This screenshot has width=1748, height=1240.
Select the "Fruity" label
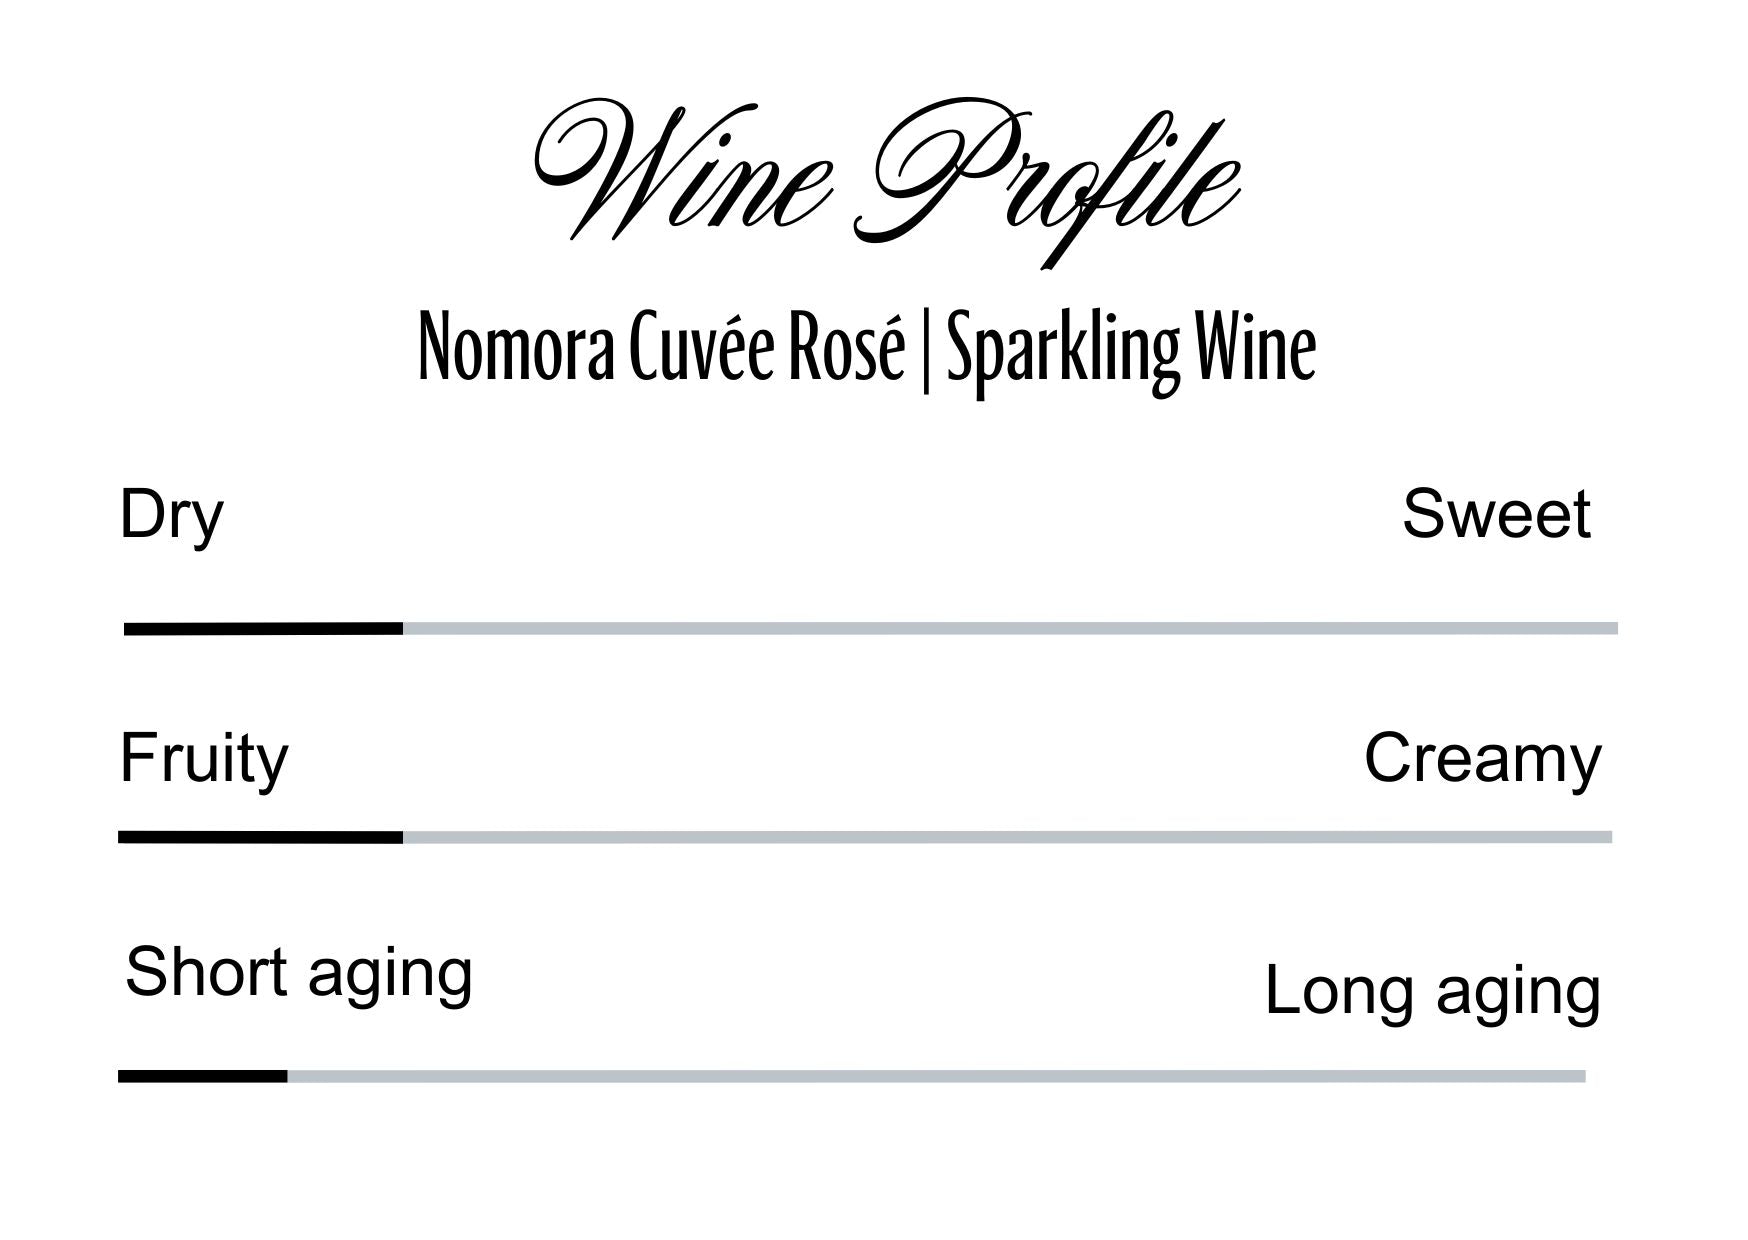coord(204,760)
